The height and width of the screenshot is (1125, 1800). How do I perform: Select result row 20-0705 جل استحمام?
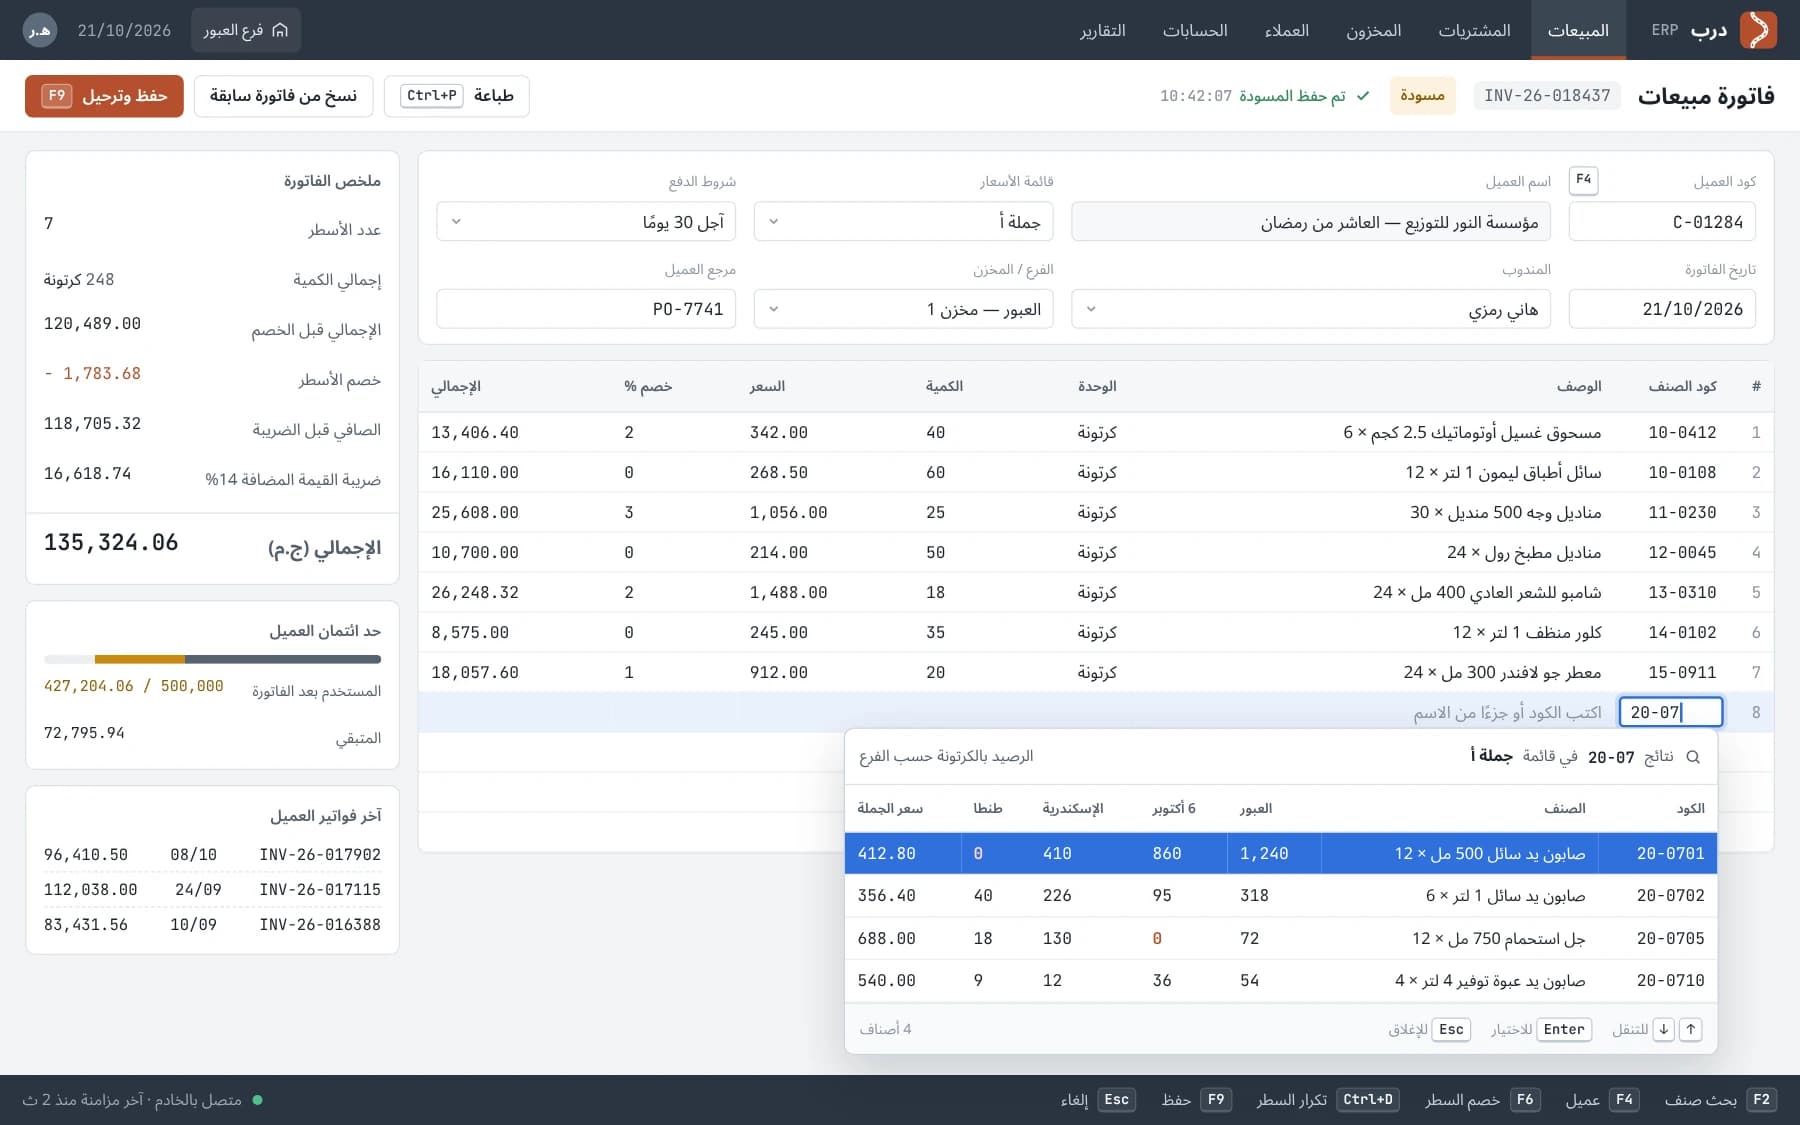point(1281,938)
